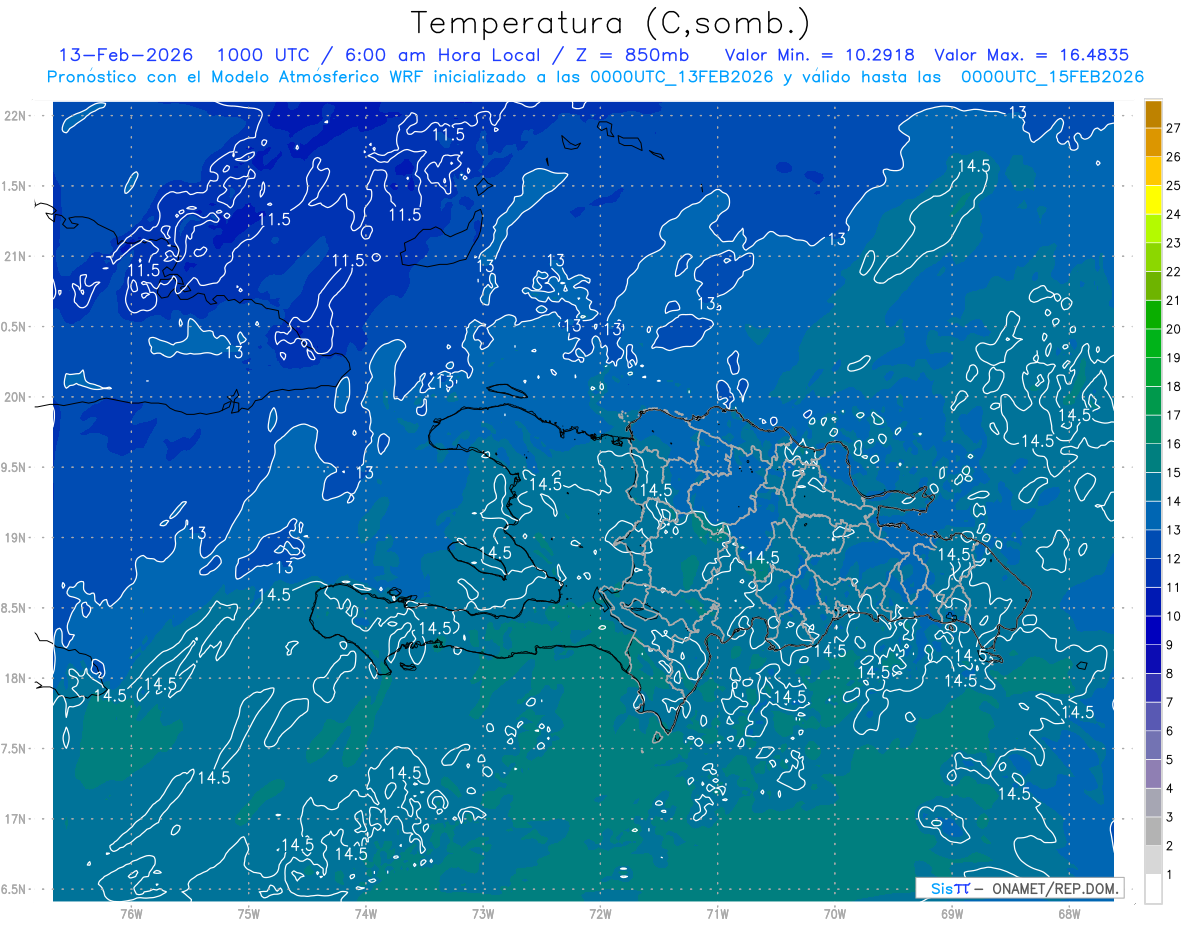The image size is (1200, 927).
Task: Click the color scale value '18'
Action: [x=1173, y=387]
